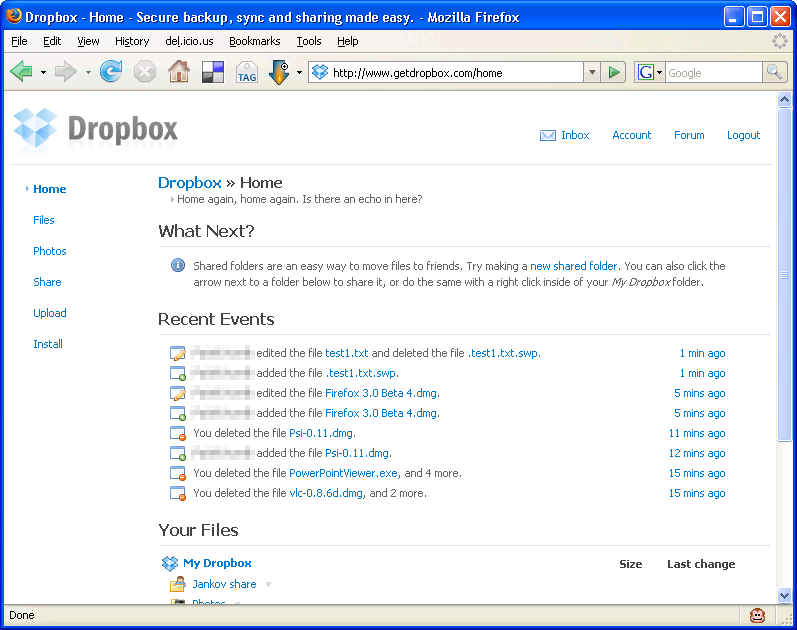Screen dimensions: 797x630
Task: Click the Logout link
Action: (x=743, y=135)
